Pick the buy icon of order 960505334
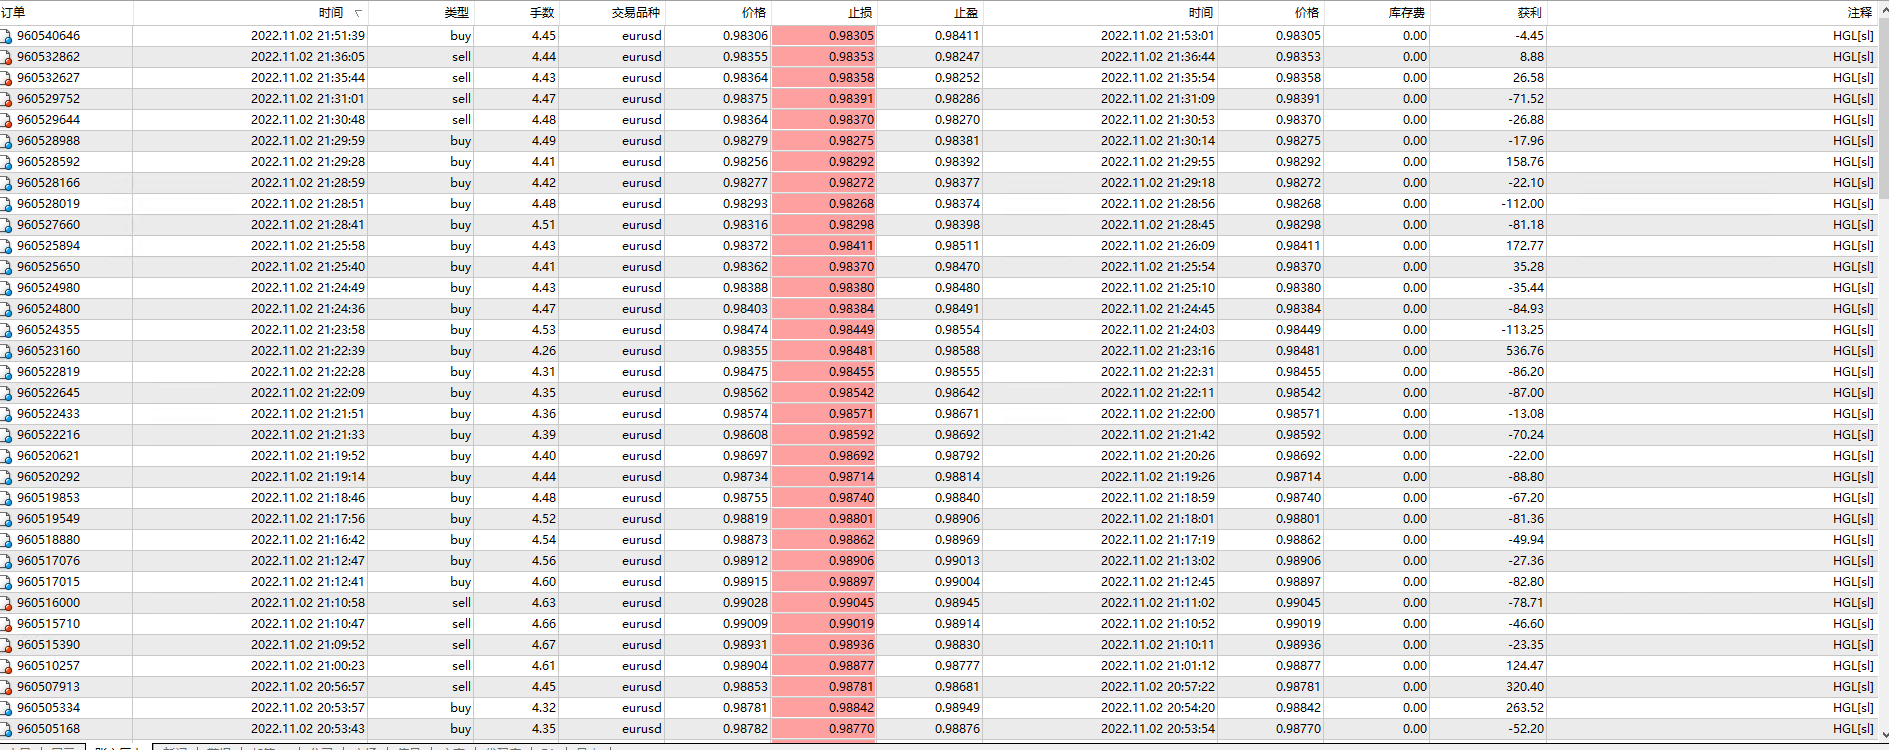 click(6, 708)
